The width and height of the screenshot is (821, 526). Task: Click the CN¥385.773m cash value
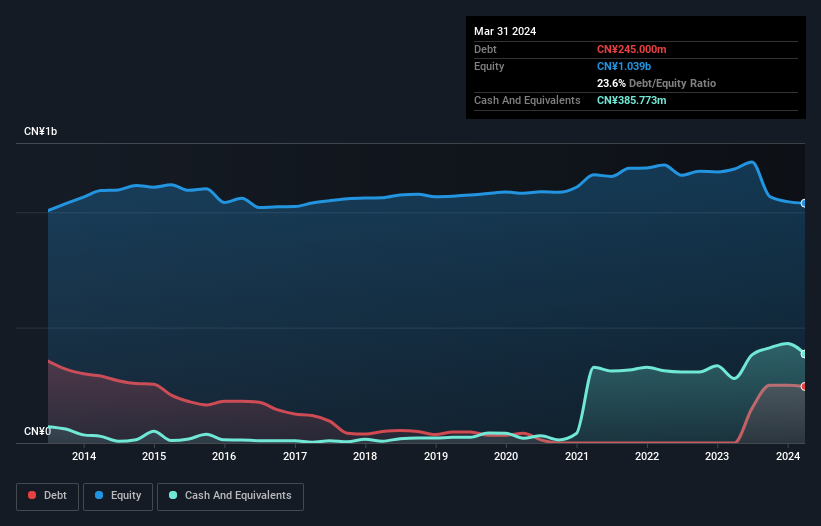tap(631, 100)
